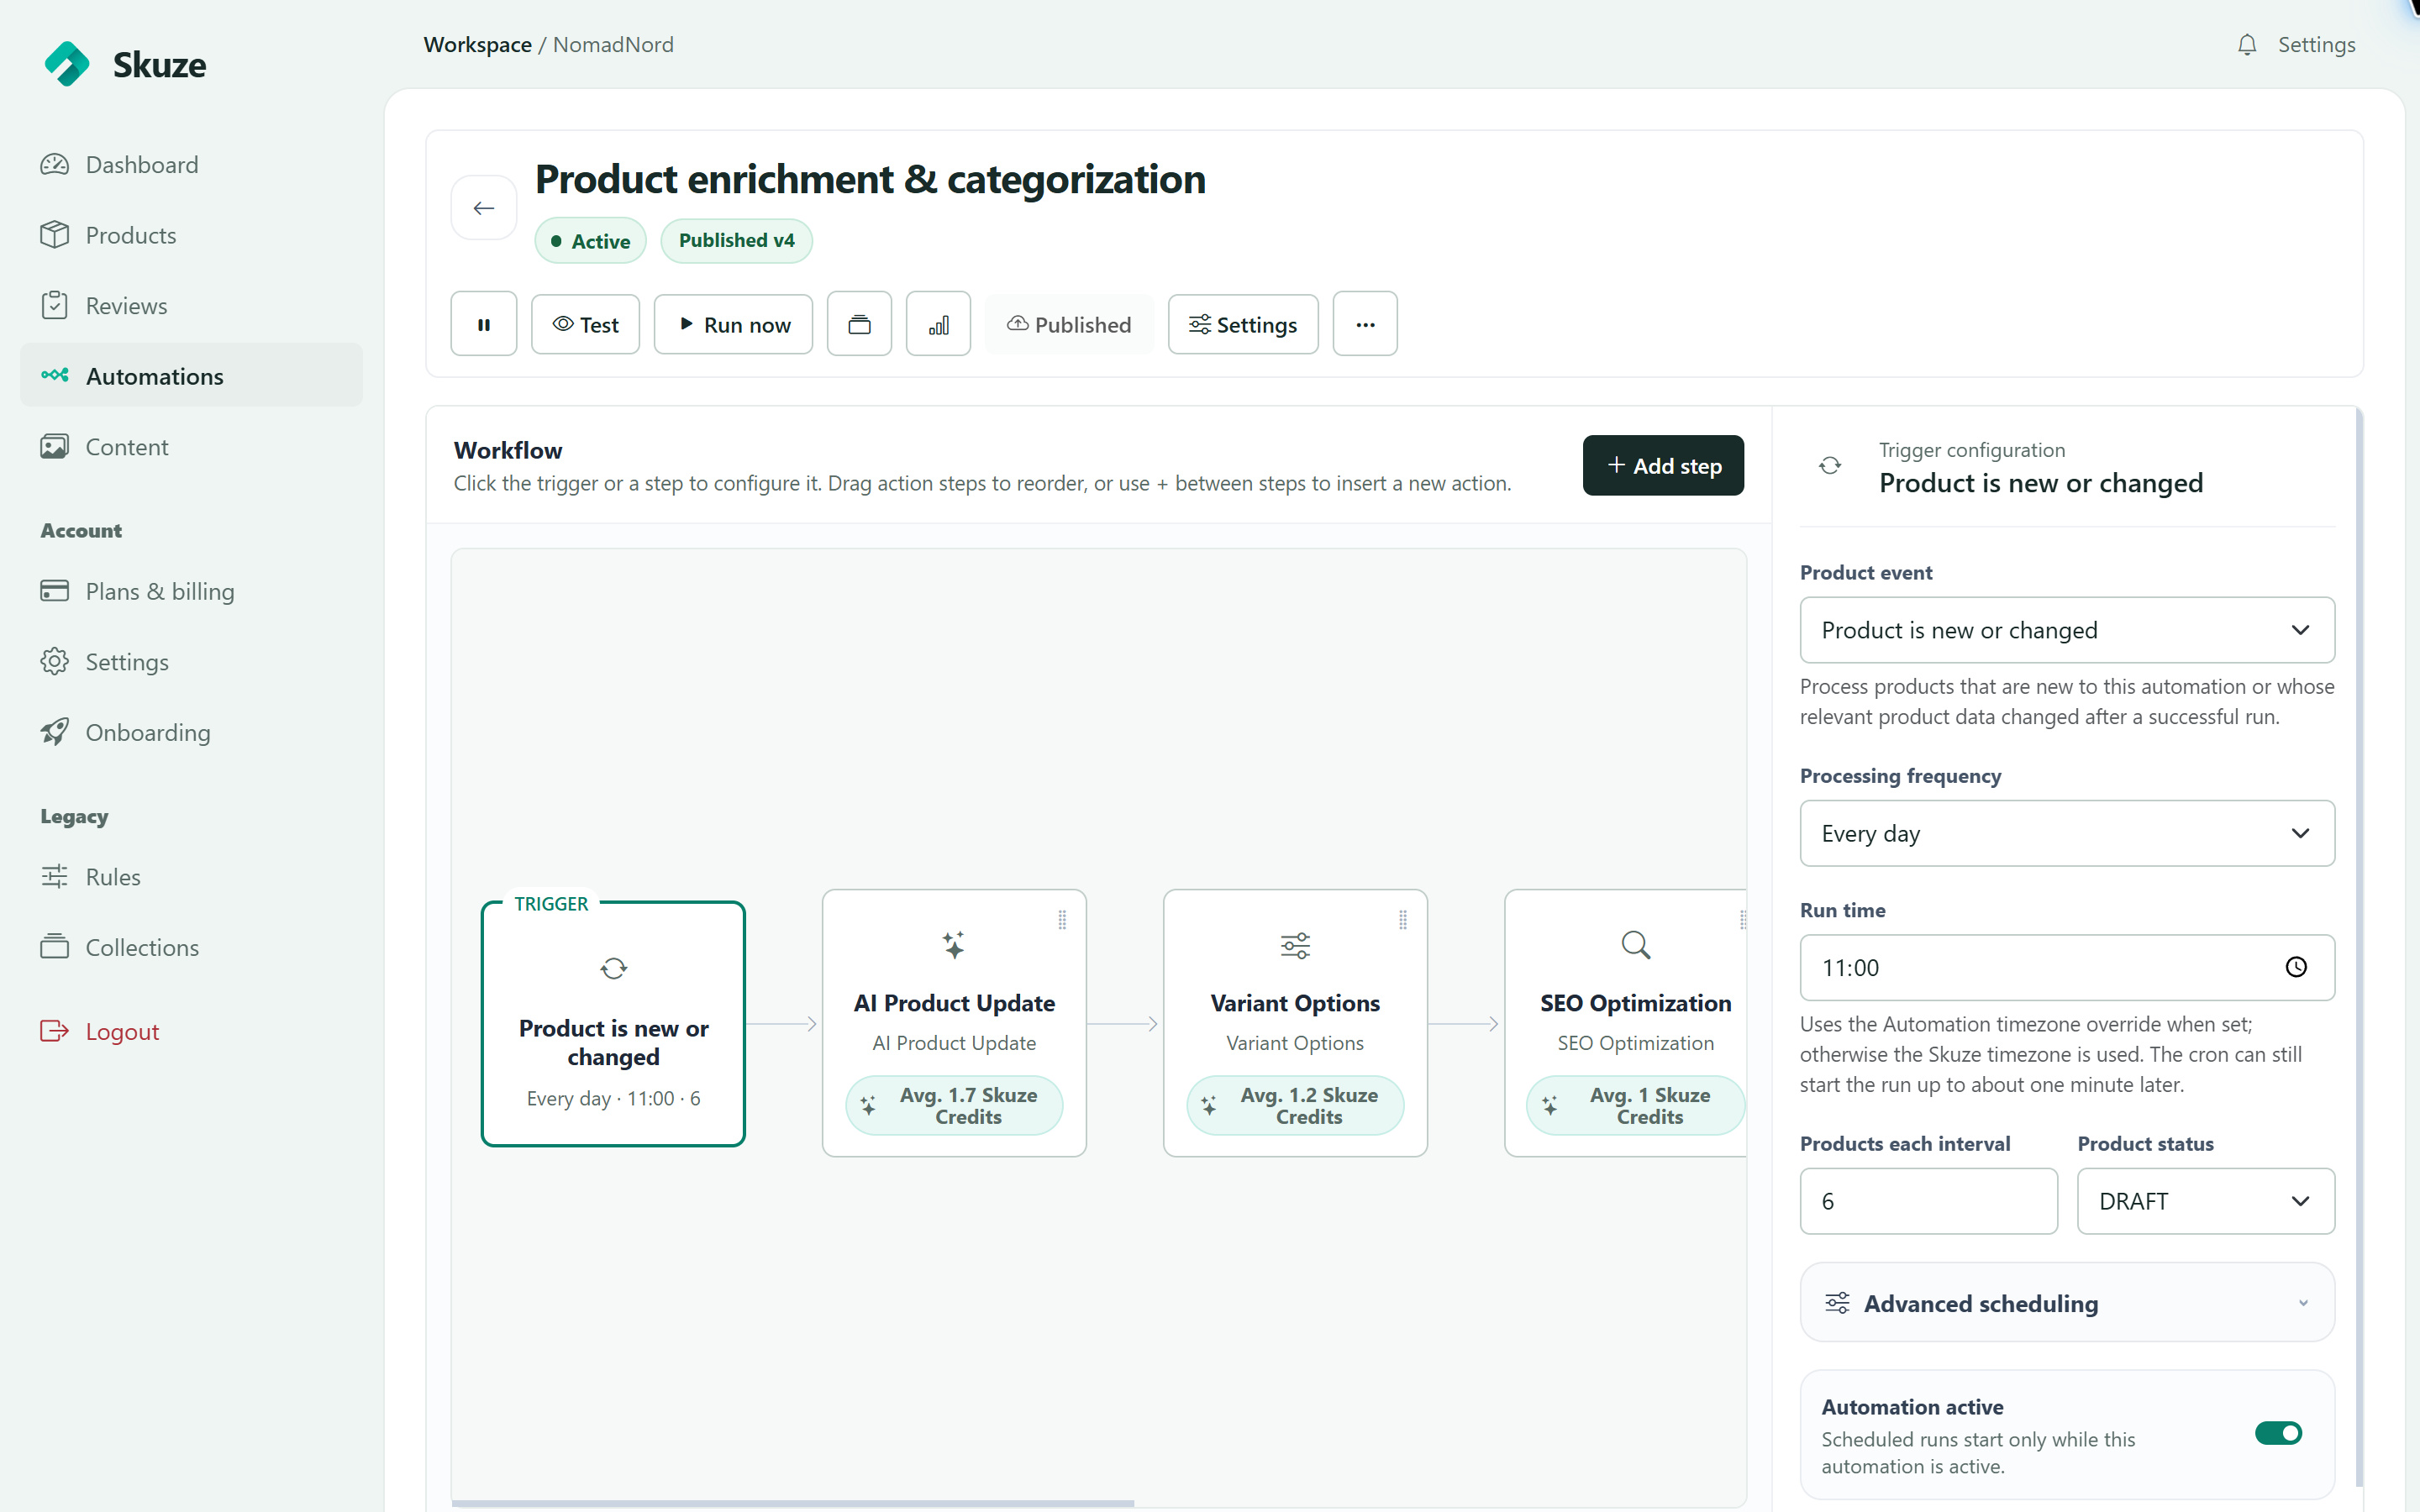Click the Skuze logo
This screenshot has width=2420, height=1512.
coord(124,65)
